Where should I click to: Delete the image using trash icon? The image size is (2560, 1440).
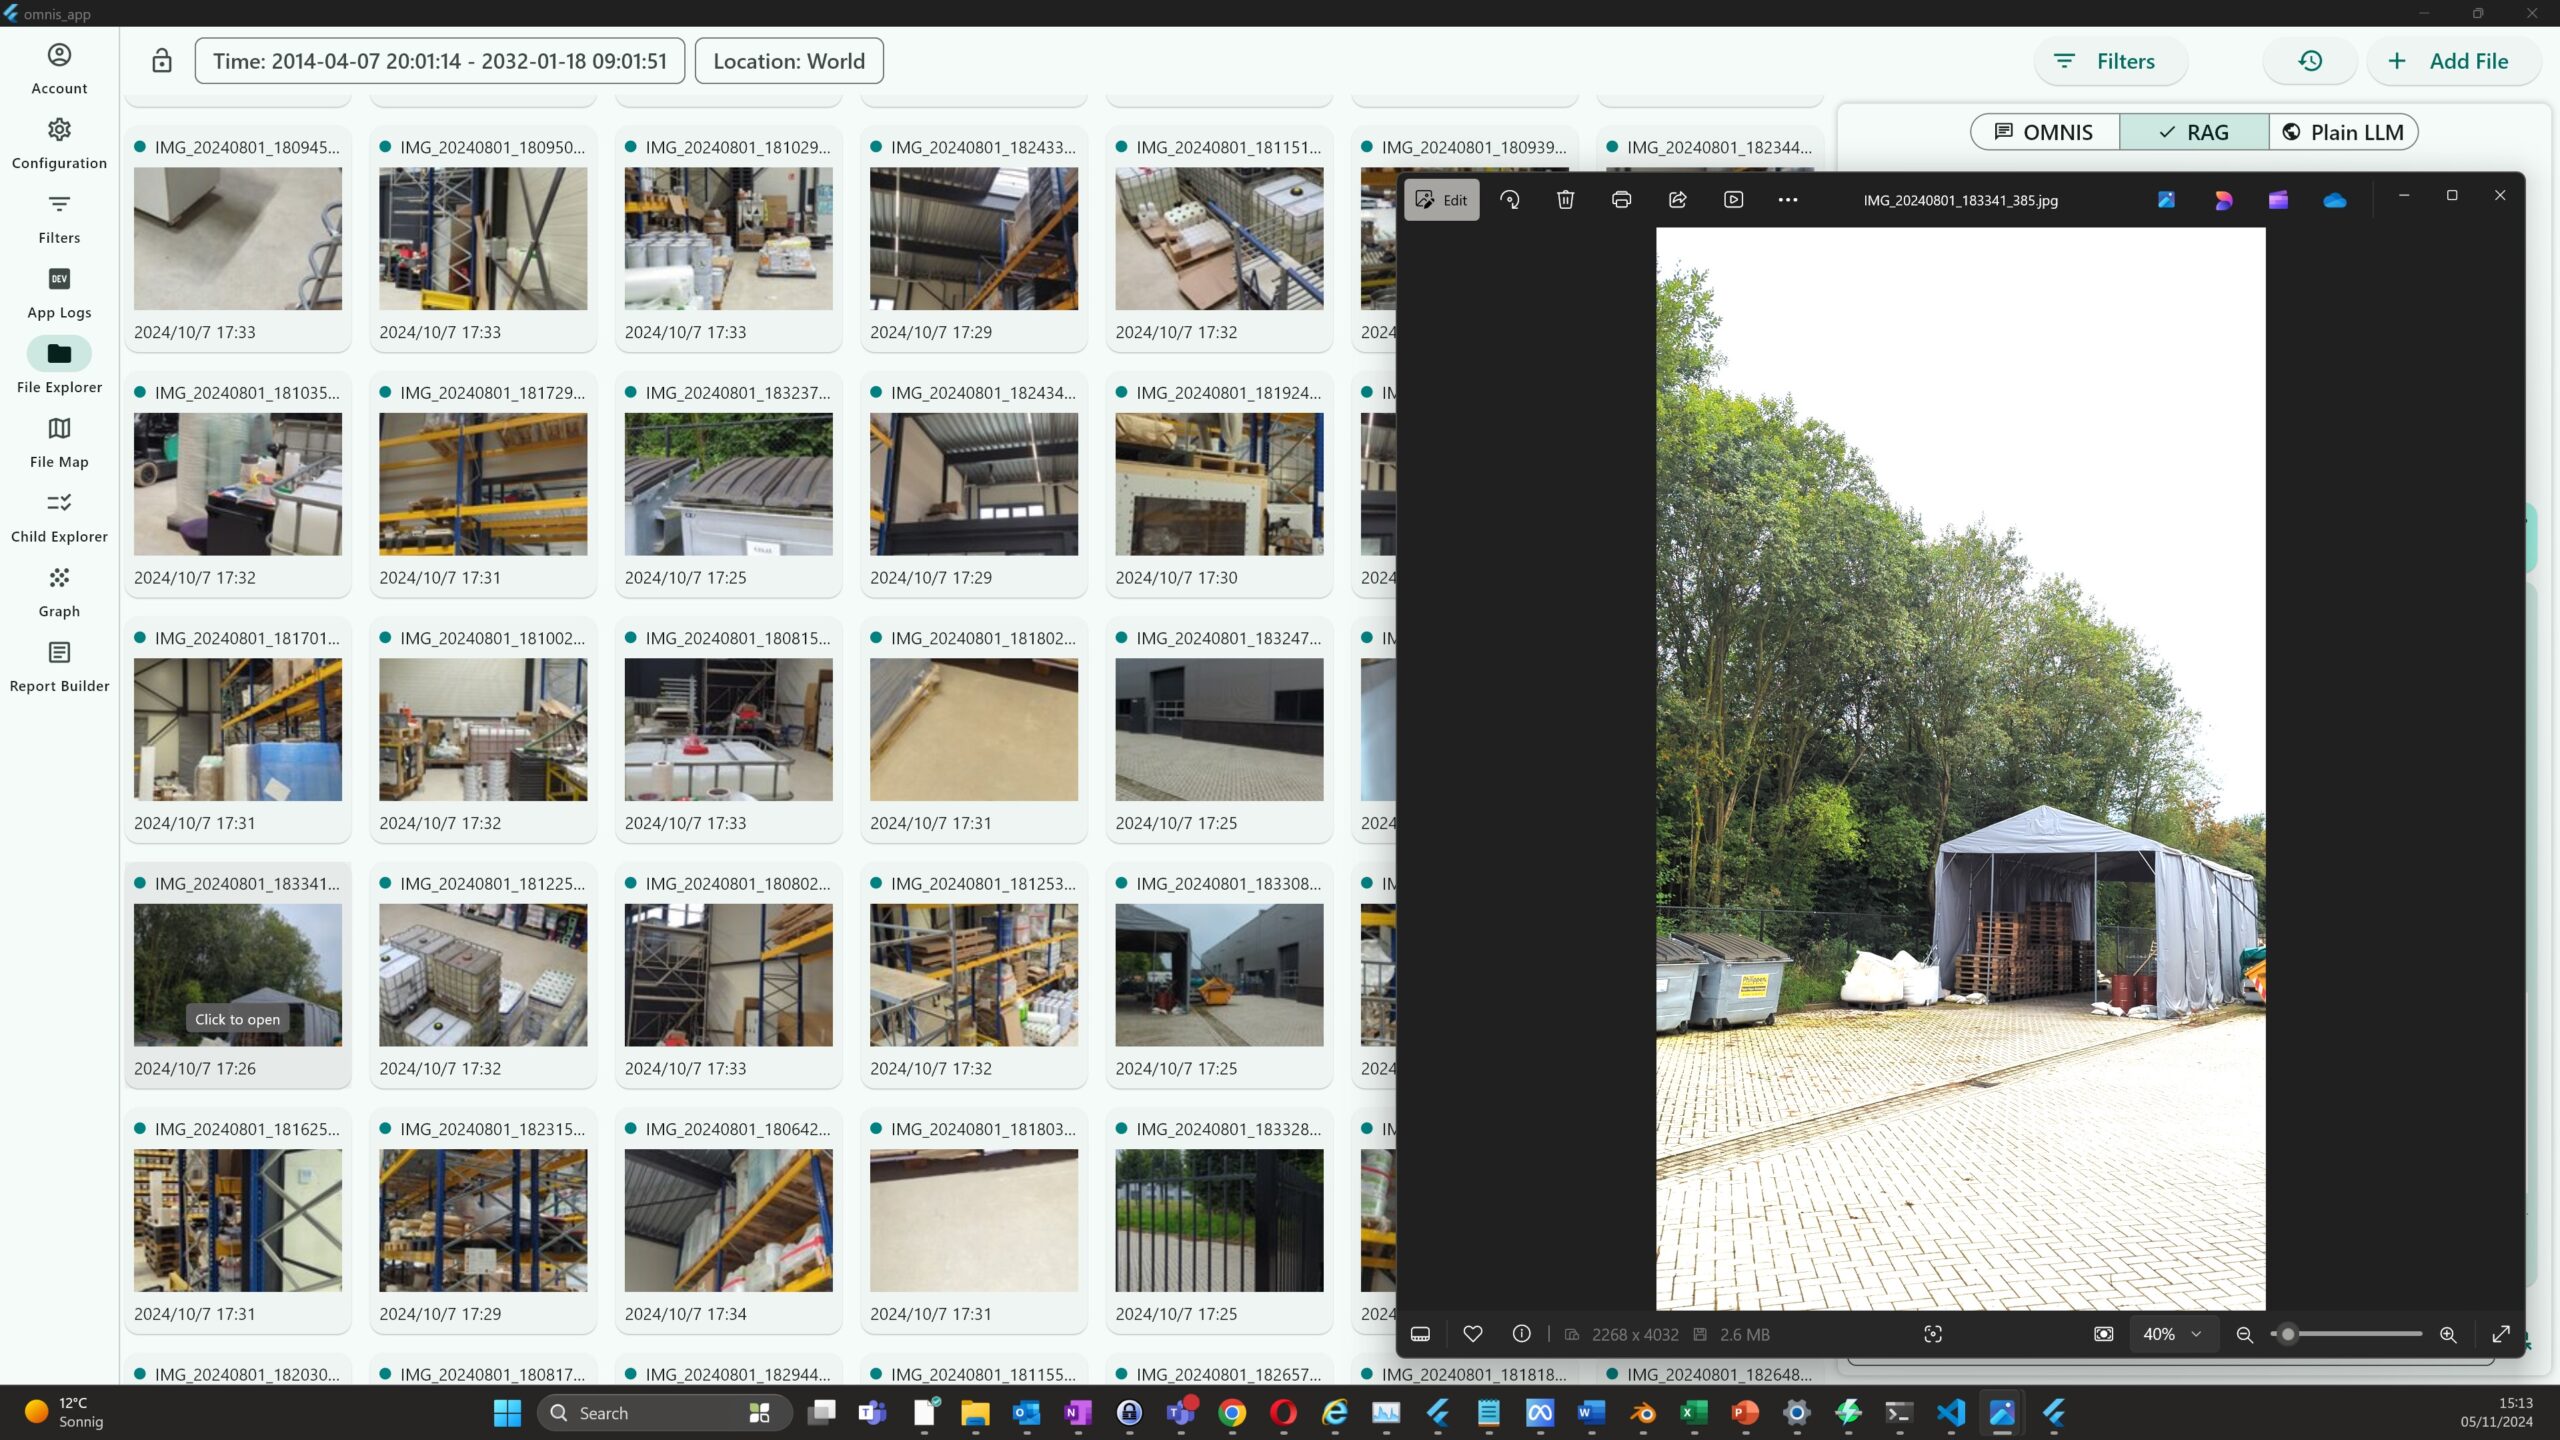[1566, 200]
